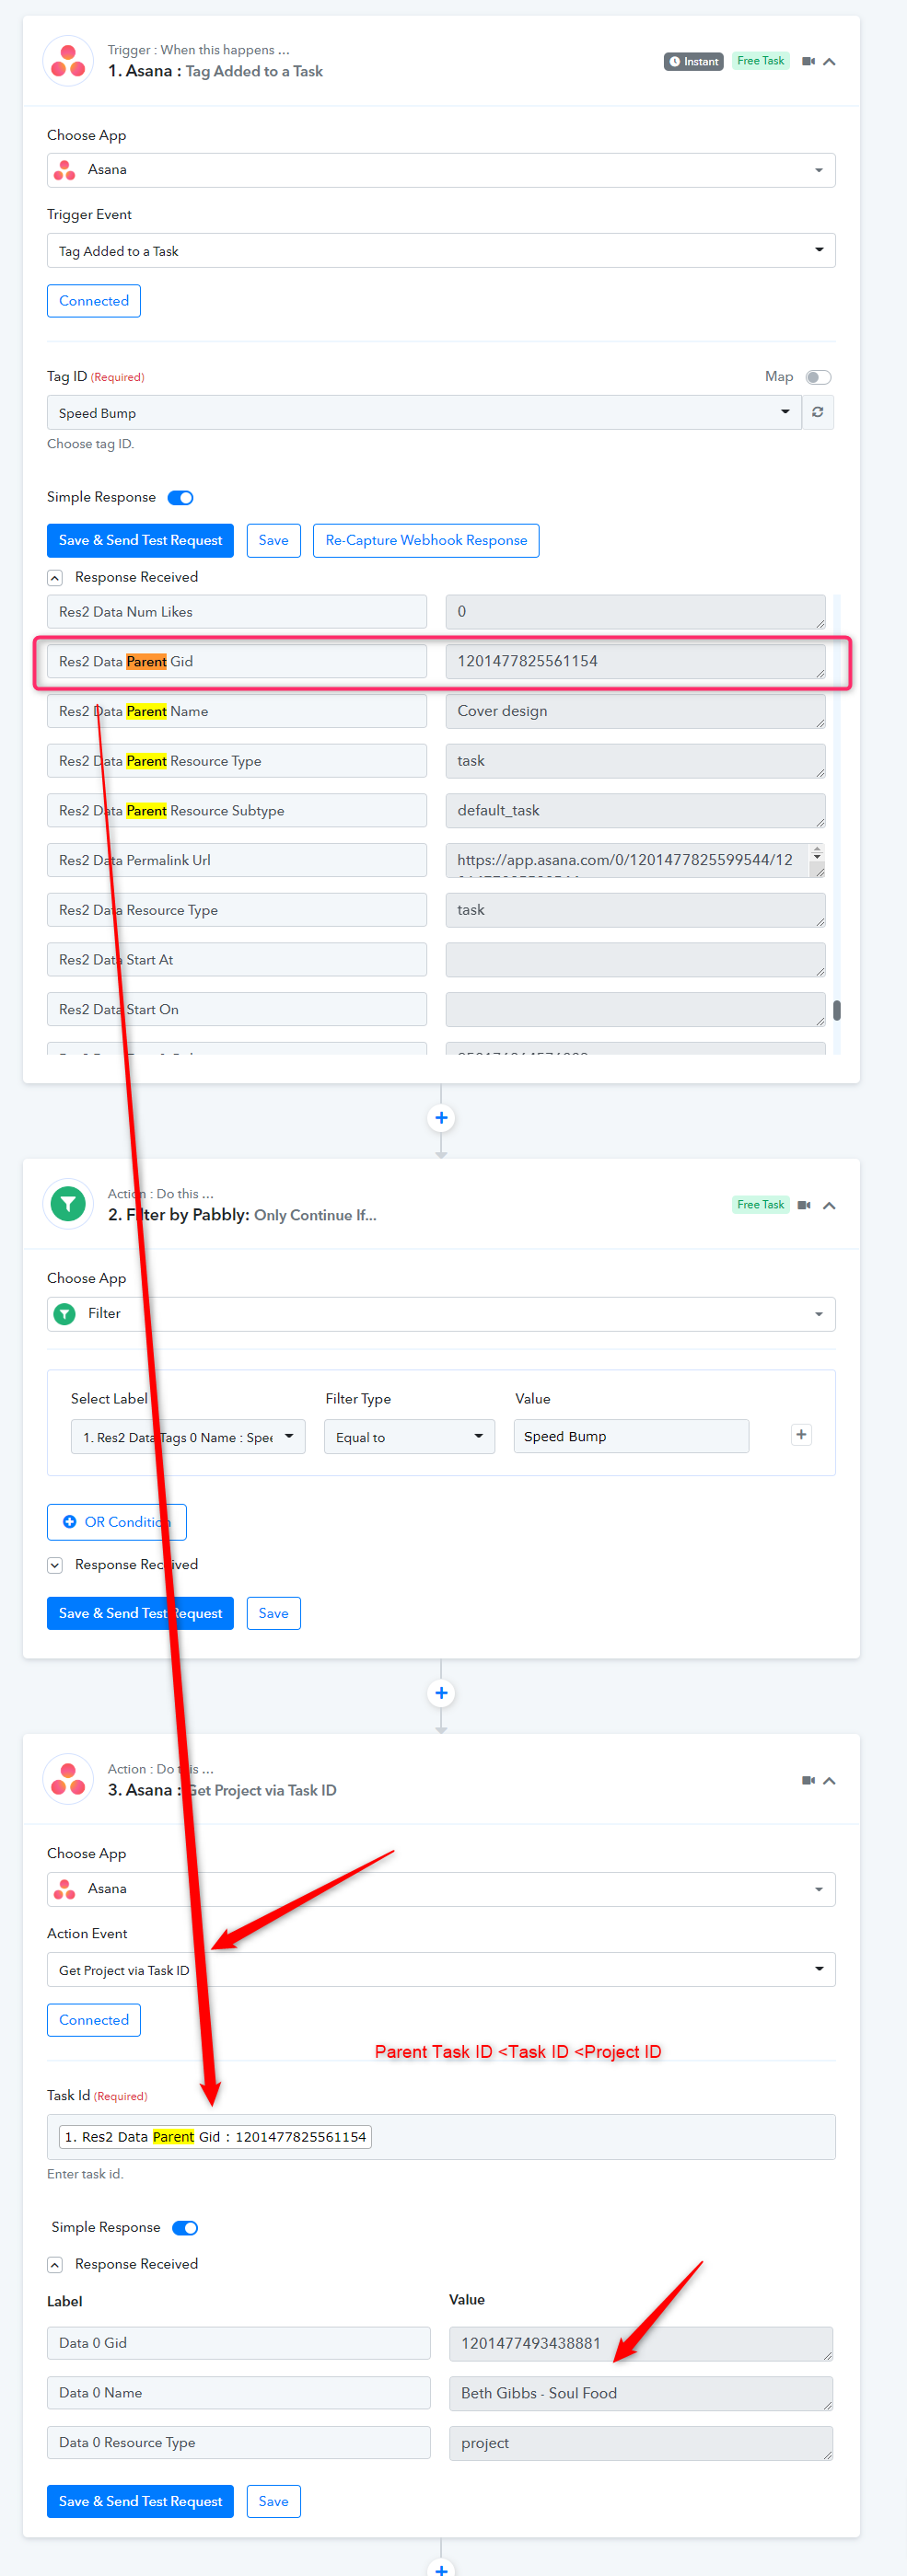Click Re-Capture Webhook Response button
Viewport: 907px width, 2576px height.
(426, 541)
